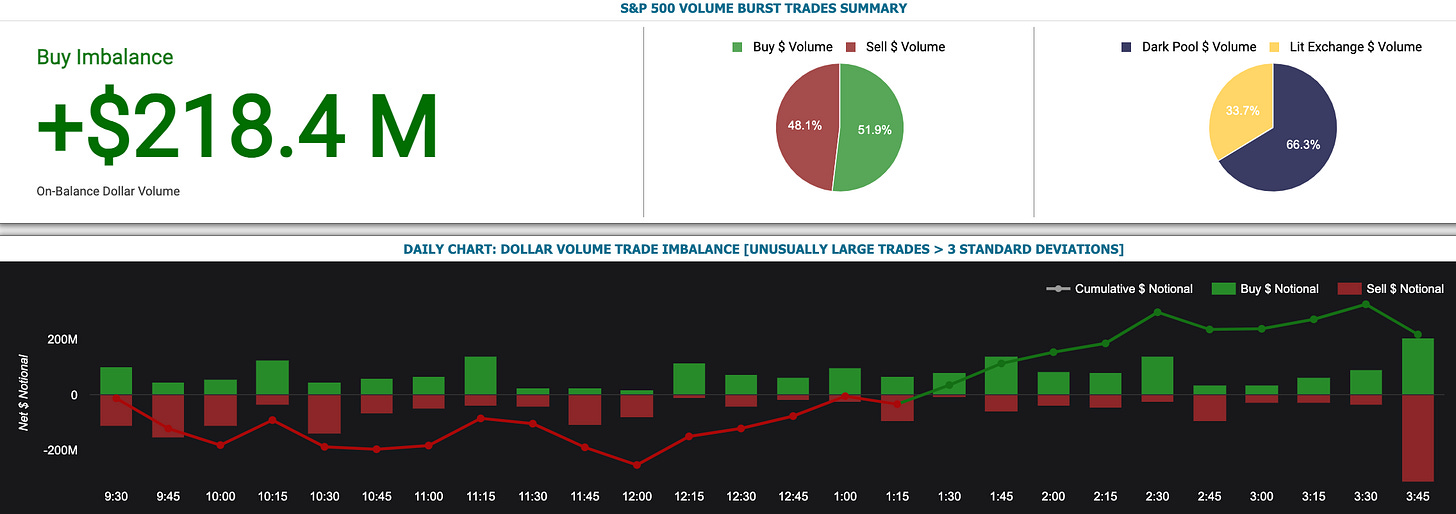Click the Net $ Notional axis label
Screen dimensions: 1456x514
[22, 395]
